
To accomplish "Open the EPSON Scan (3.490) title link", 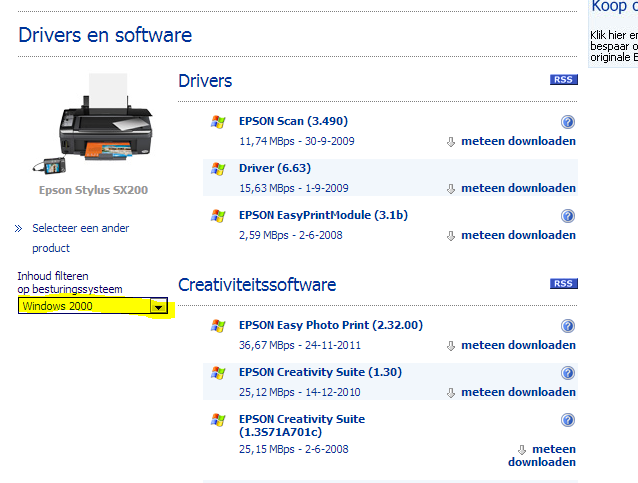I will (293, 121).
